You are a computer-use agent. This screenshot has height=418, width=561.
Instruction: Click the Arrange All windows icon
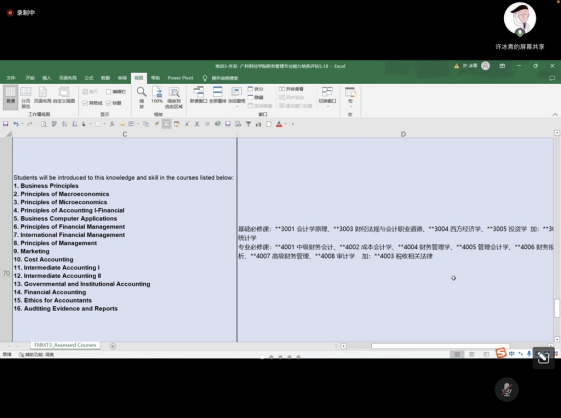click(x=218, y=95)
